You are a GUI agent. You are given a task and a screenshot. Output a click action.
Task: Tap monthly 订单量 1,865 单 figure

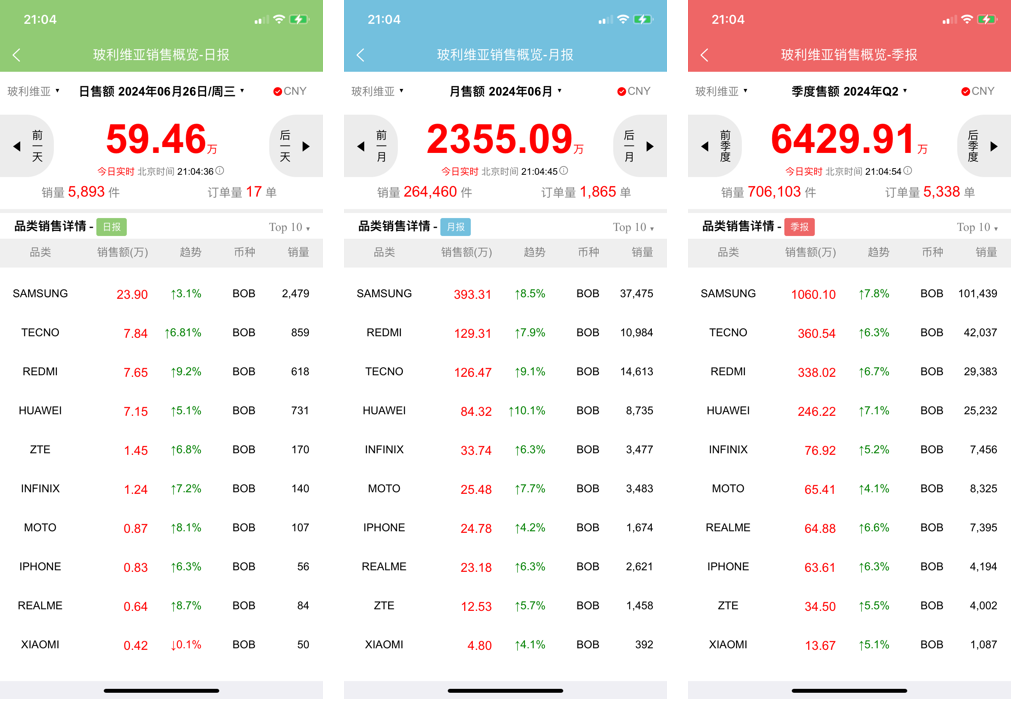(x=586, y=192)
